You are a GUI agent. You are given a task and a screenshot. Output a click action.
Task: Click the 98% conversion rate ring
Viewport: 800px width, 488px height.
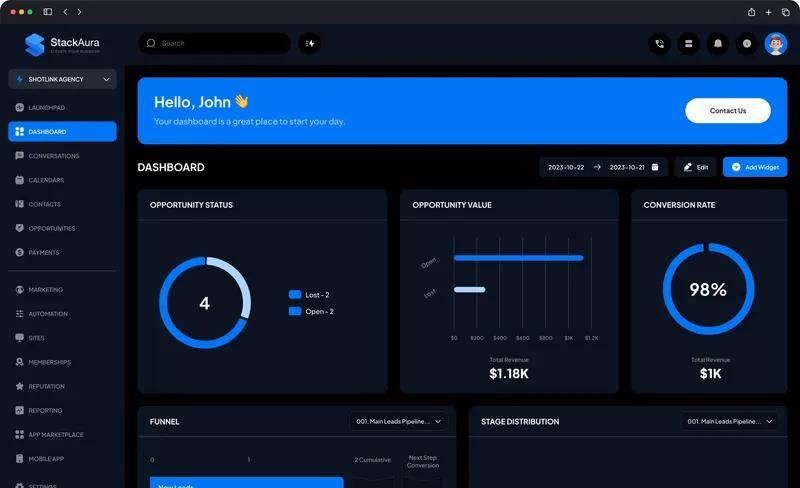(x=708, y=289)
